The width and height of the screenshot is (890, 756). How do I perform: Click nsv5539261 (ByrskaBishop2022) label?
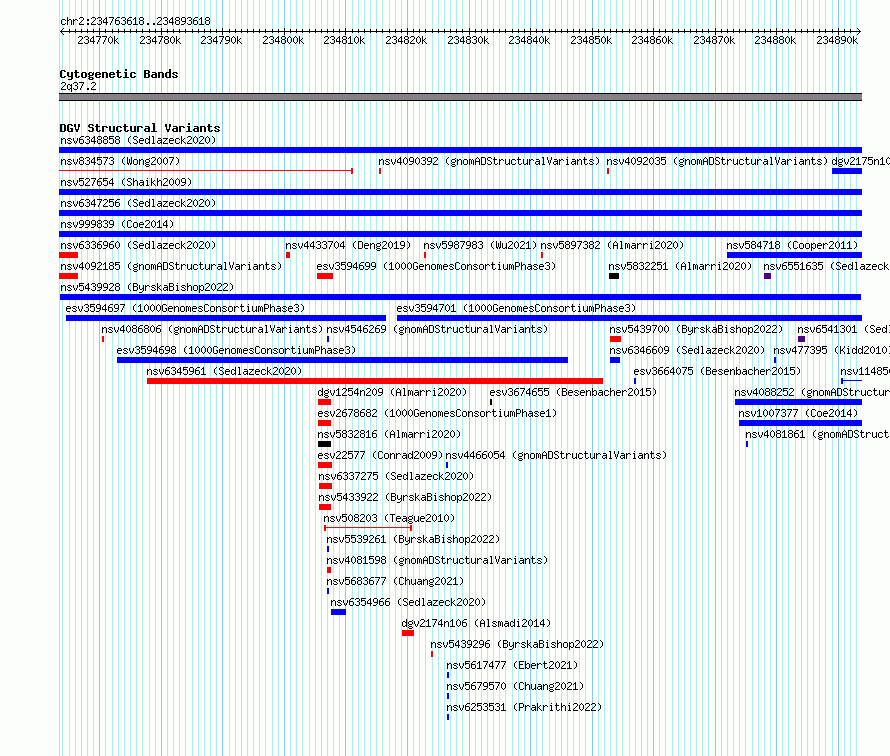tap(413, 539)
